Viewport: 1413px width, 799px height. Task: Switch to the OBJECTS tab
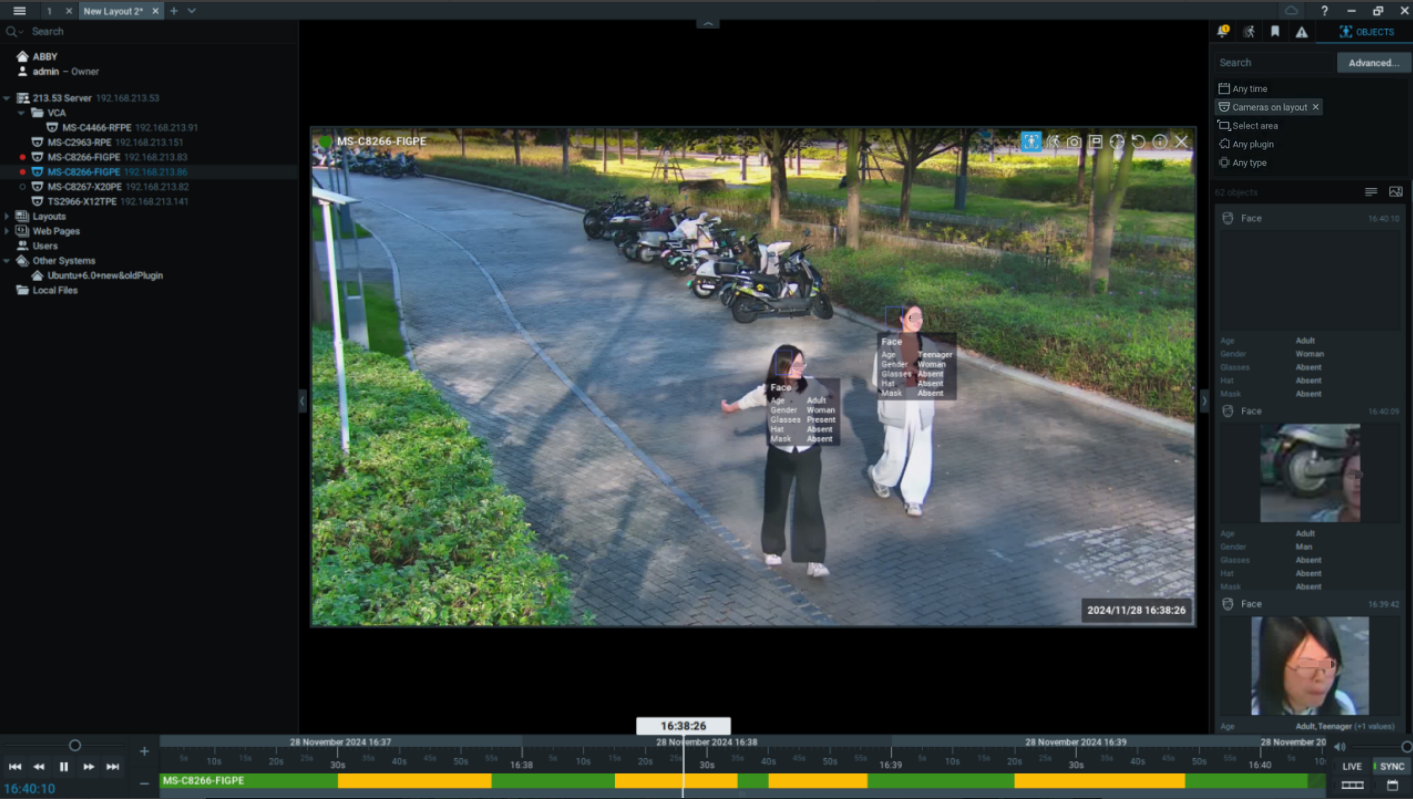coord(1366,32)
